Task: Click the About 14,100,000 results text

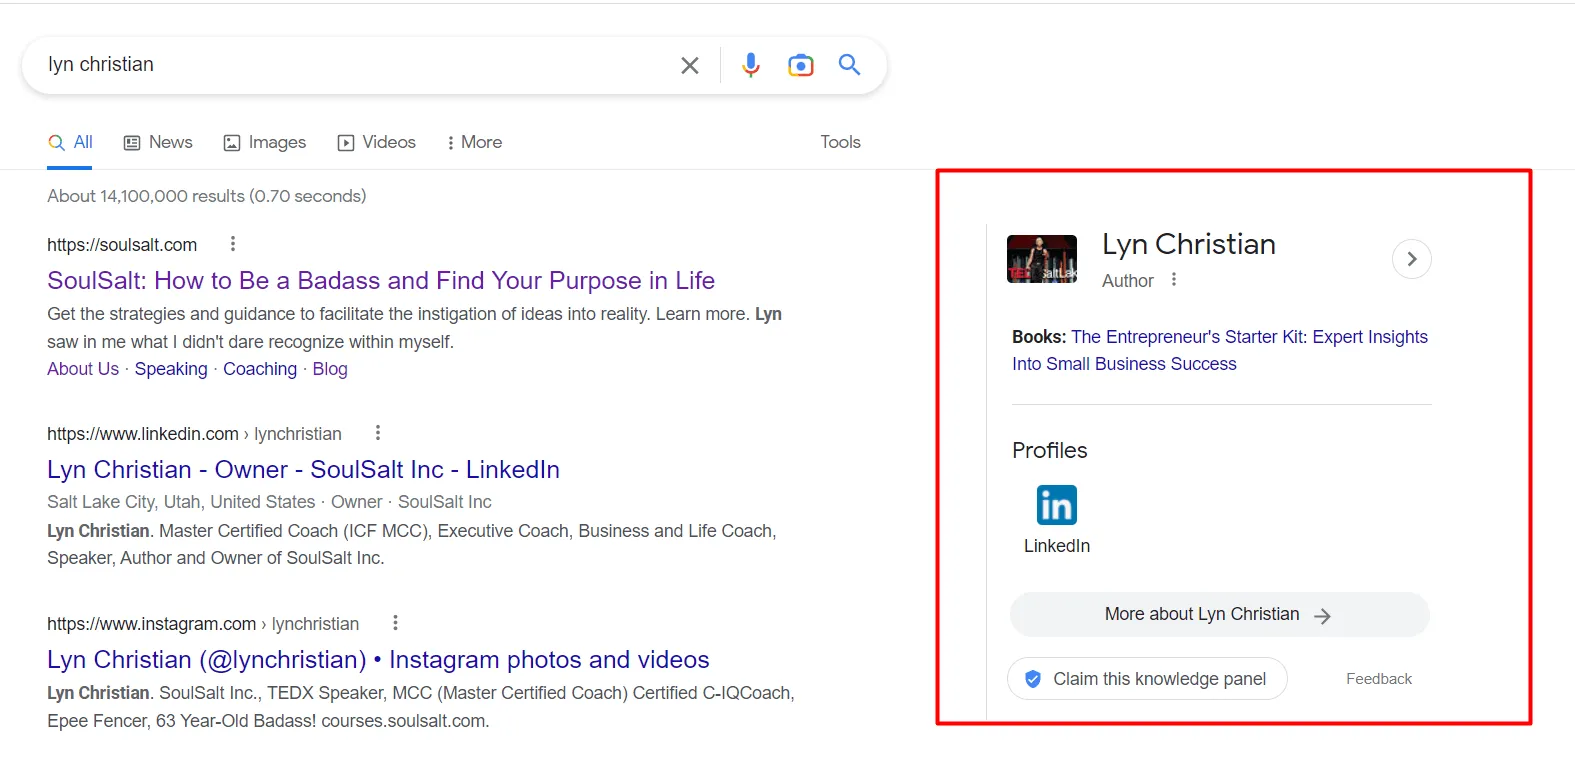Action: (207, 196)
